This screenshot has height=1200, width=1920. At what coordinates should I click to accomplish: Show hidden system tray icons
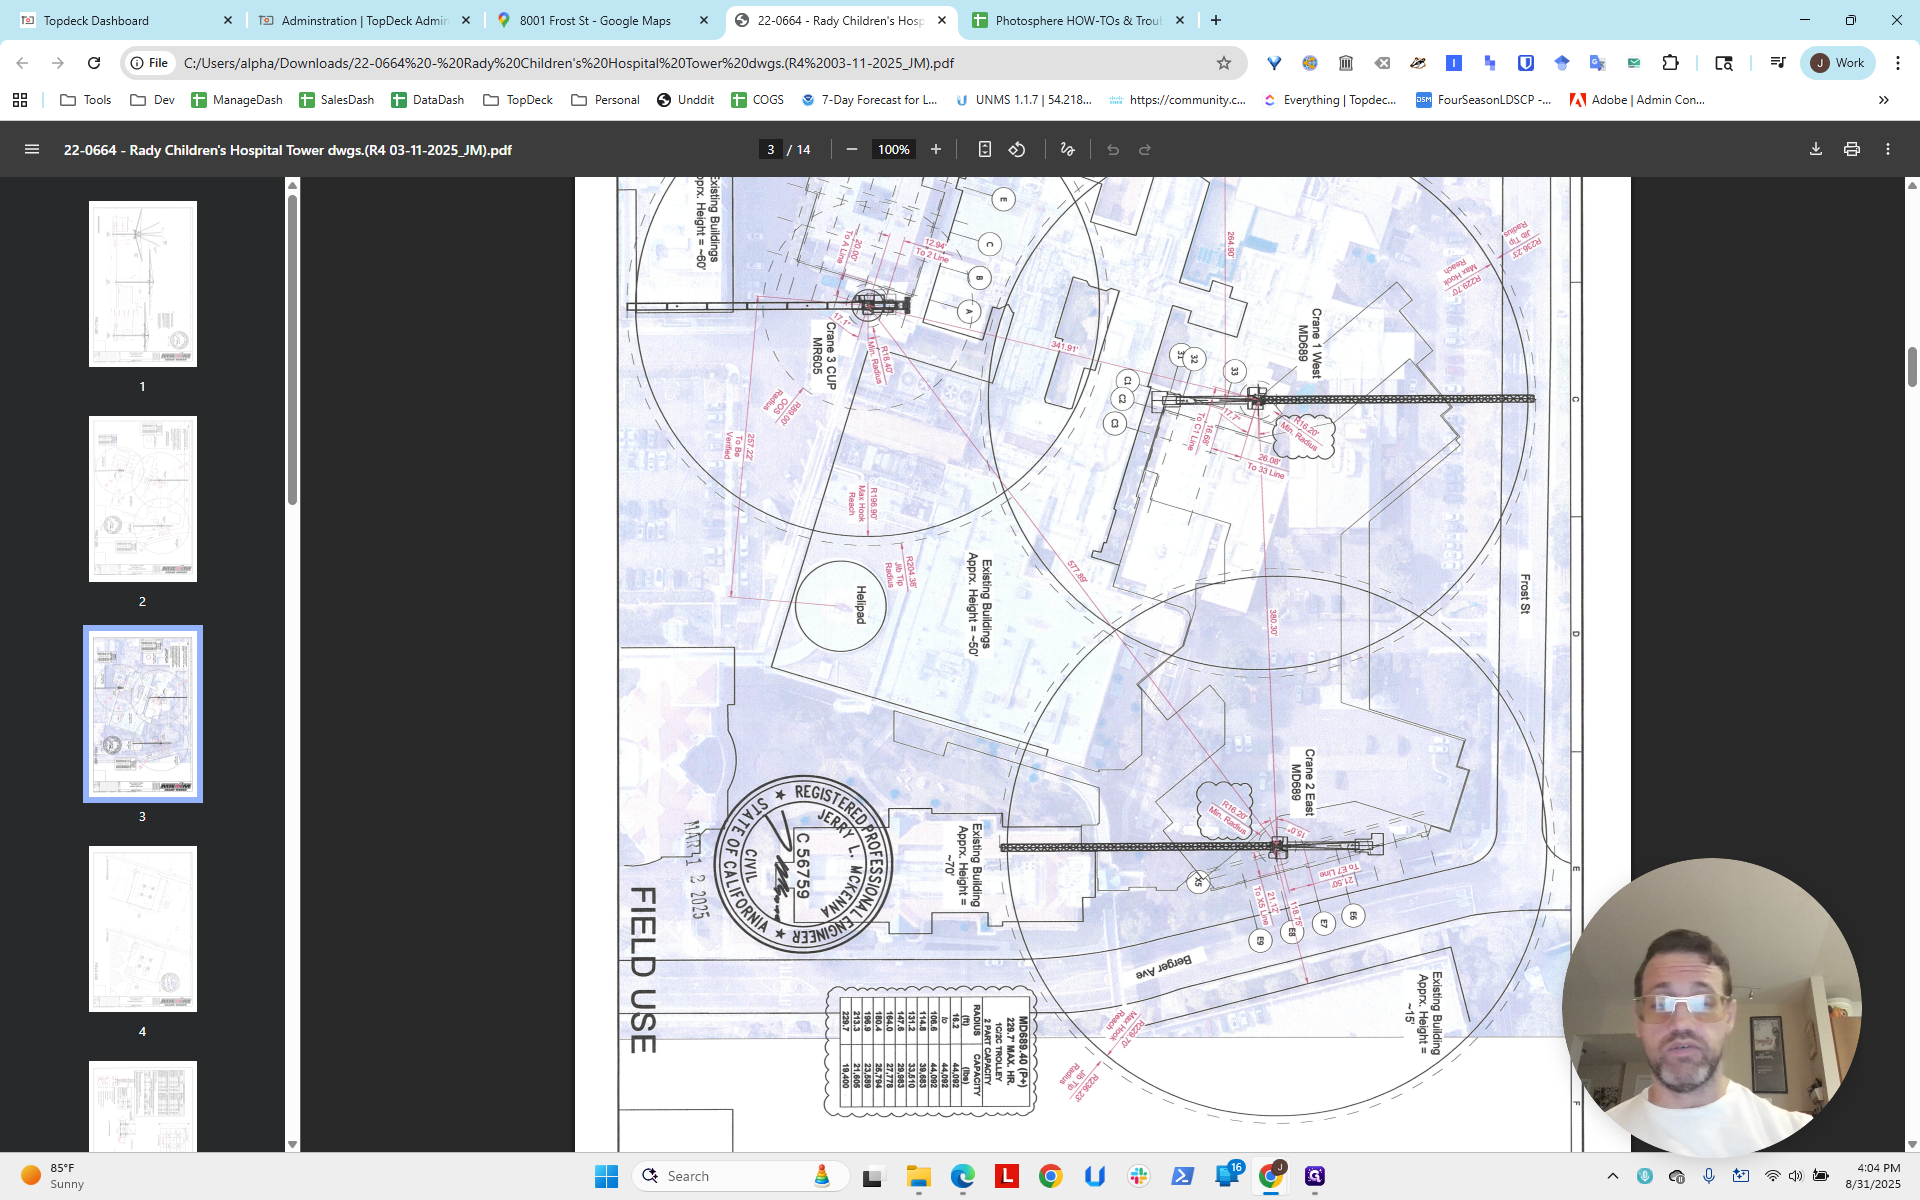coord(1613,1176)
